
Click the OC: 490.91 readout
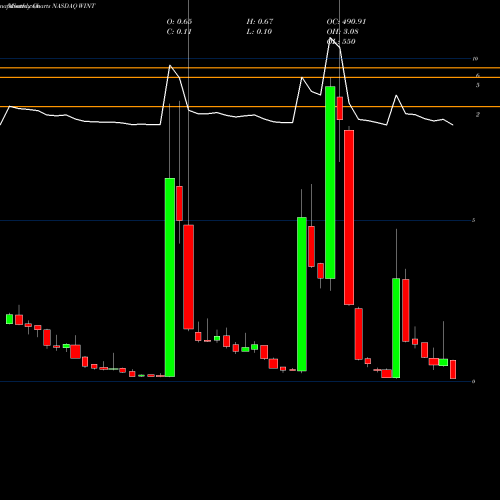(346, 22)
